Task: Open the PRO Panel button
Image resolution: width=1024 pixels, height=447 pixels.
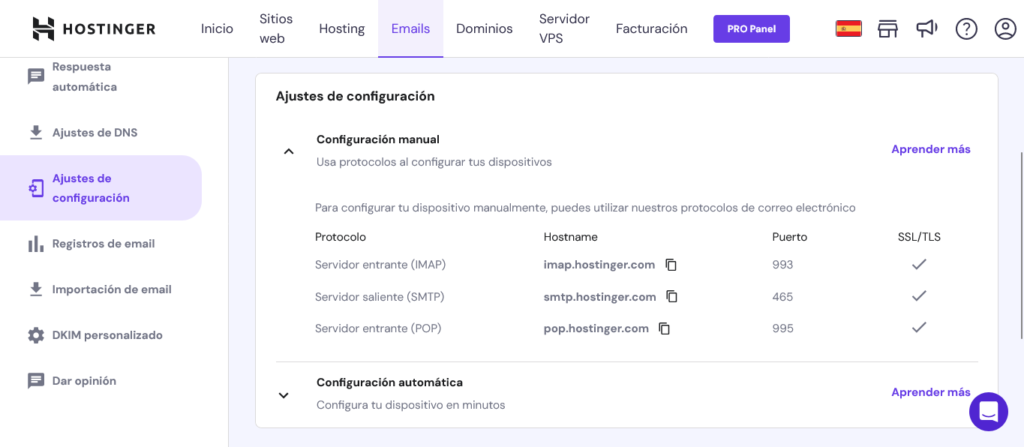Action: point(752,29)
